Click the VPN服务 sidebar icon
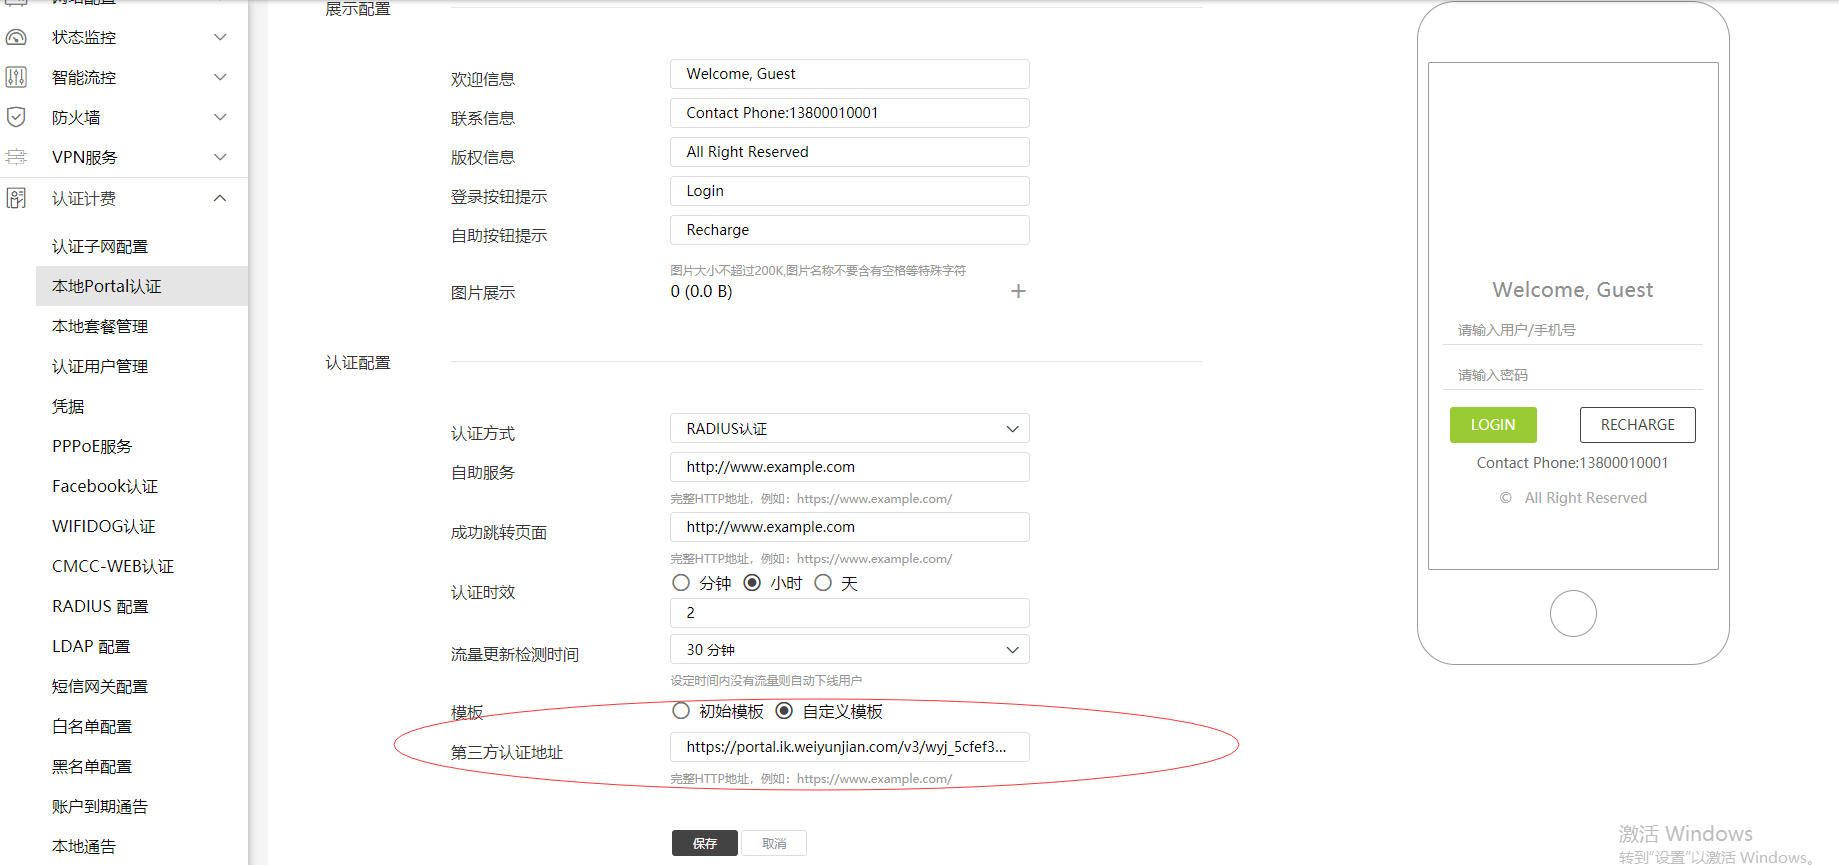 (x=16, y=157)
